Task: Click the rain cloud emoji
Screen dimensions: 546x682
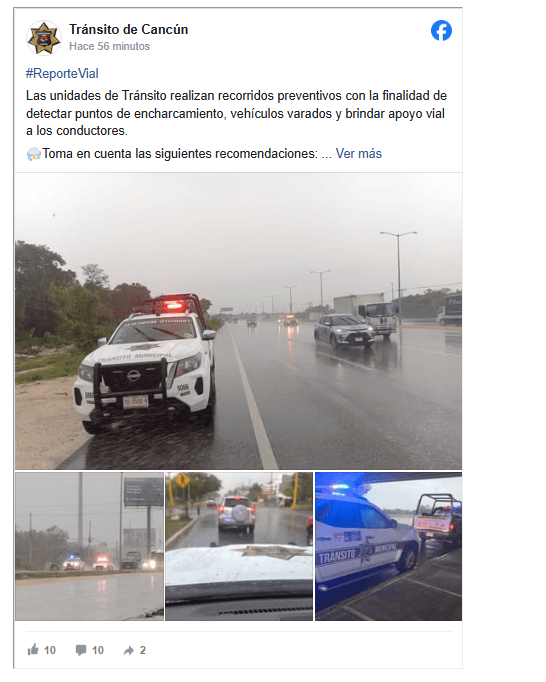Action: (33, 154)
